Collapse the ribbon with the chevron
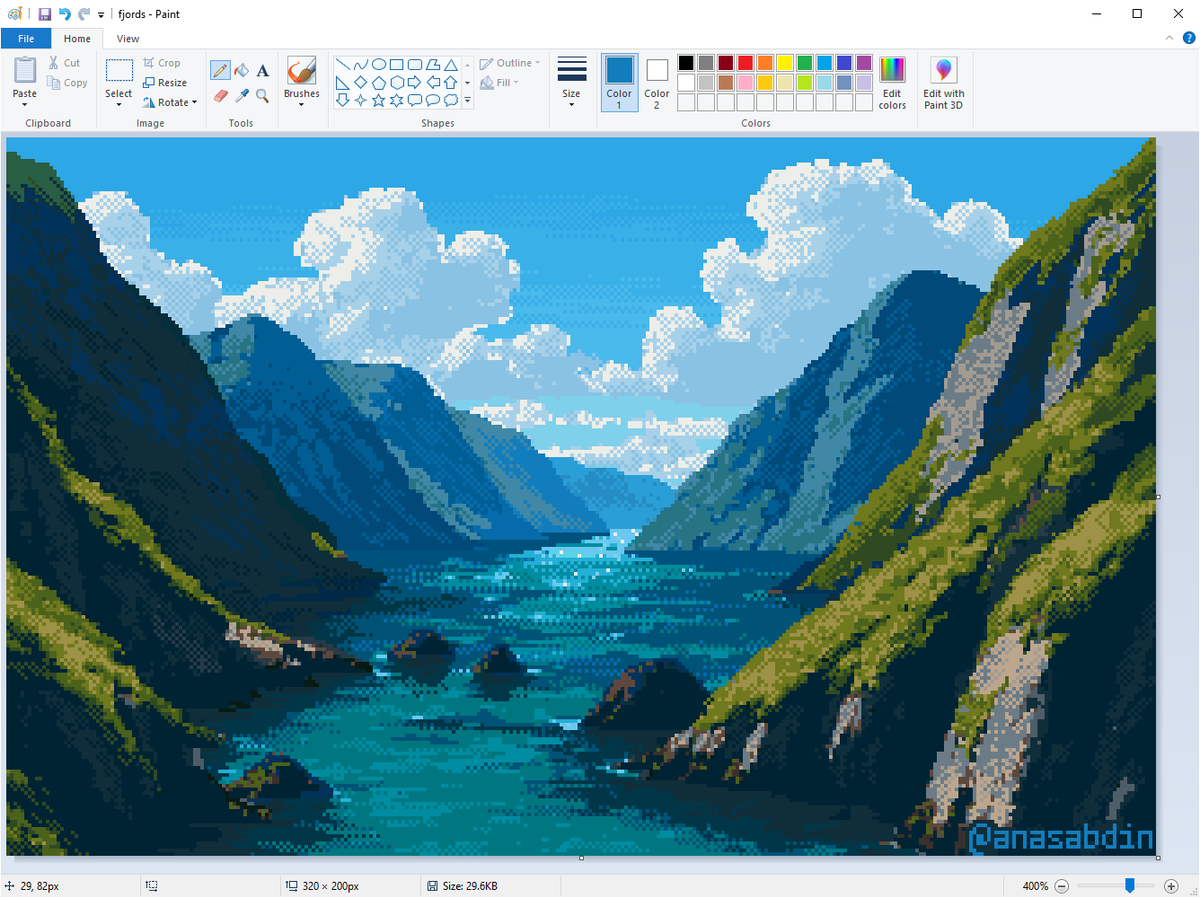Image resolution: width=1200 pixels, height=898 pixels. 1171,38
